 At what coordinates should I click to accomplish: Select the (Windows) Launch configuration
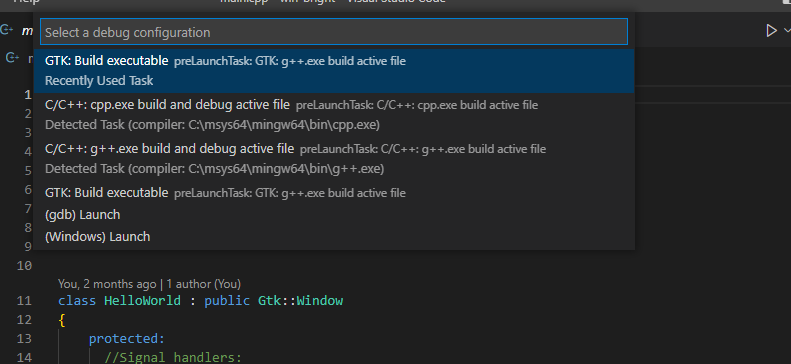(x=333, y=236)
